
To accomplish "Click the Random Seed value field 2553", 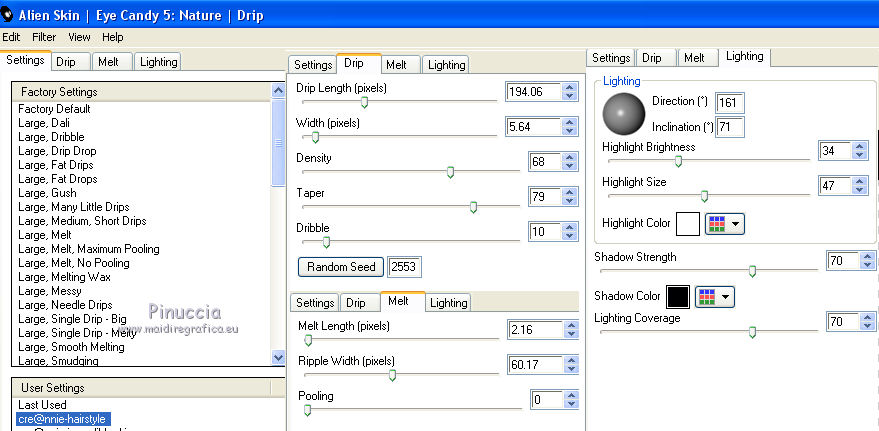I will [x=404, y=267].
